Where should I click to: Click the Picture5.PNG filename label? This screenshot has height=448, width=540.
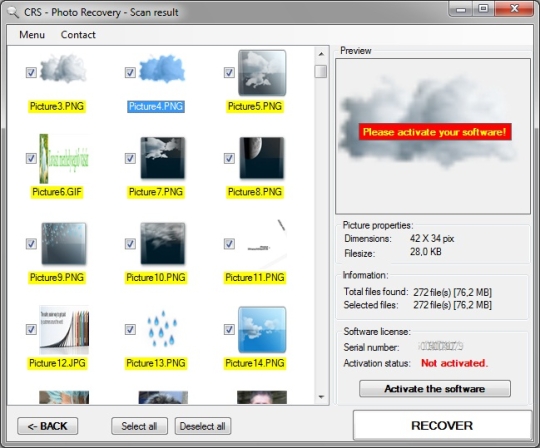(x=255, y=106)
